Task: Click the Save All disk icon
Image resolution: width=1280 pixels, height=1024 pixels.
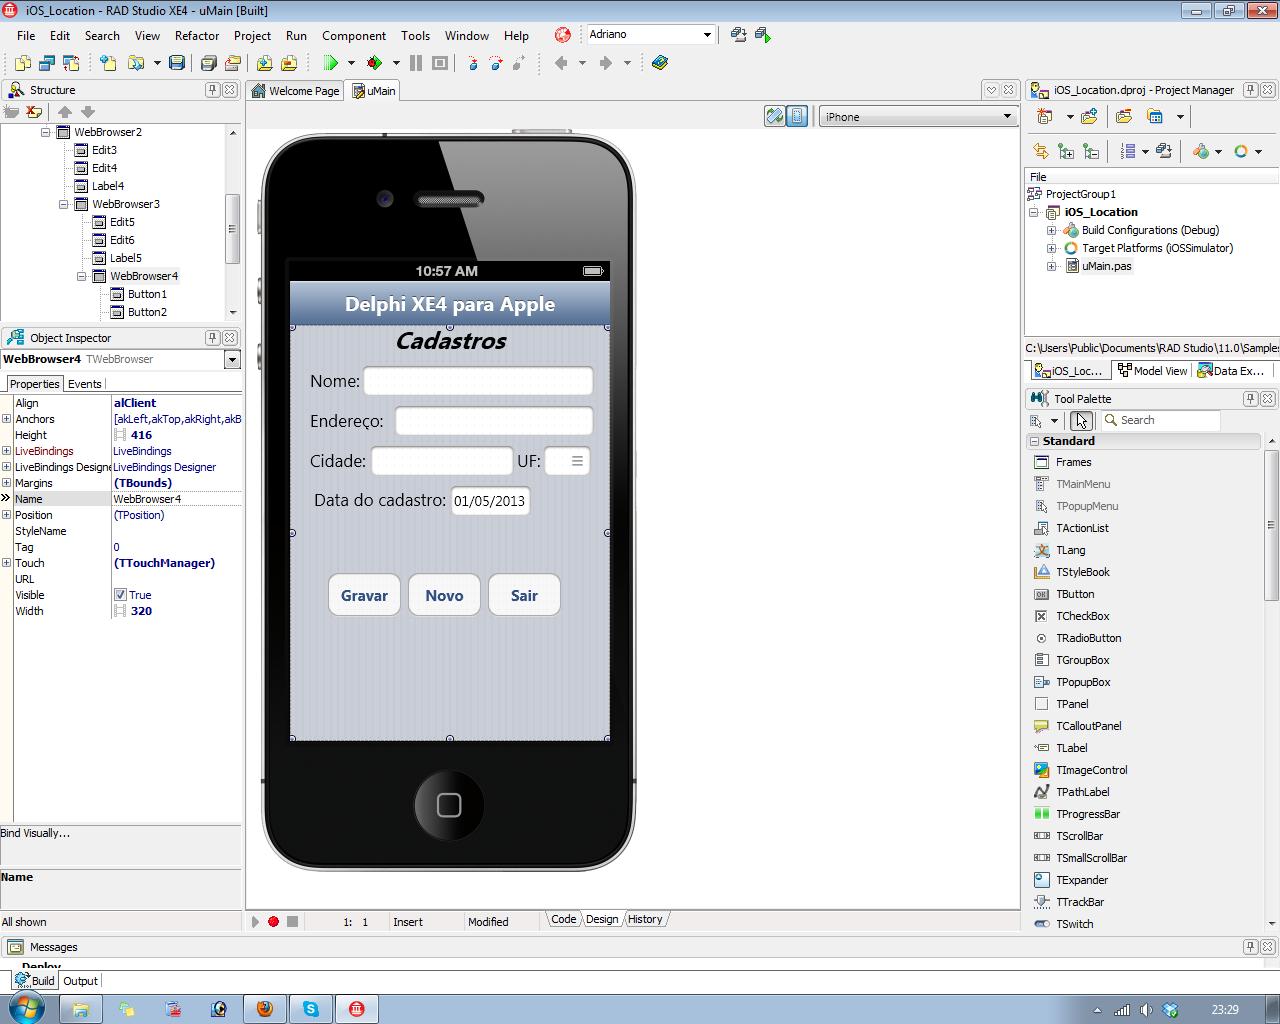Action: 208,63
